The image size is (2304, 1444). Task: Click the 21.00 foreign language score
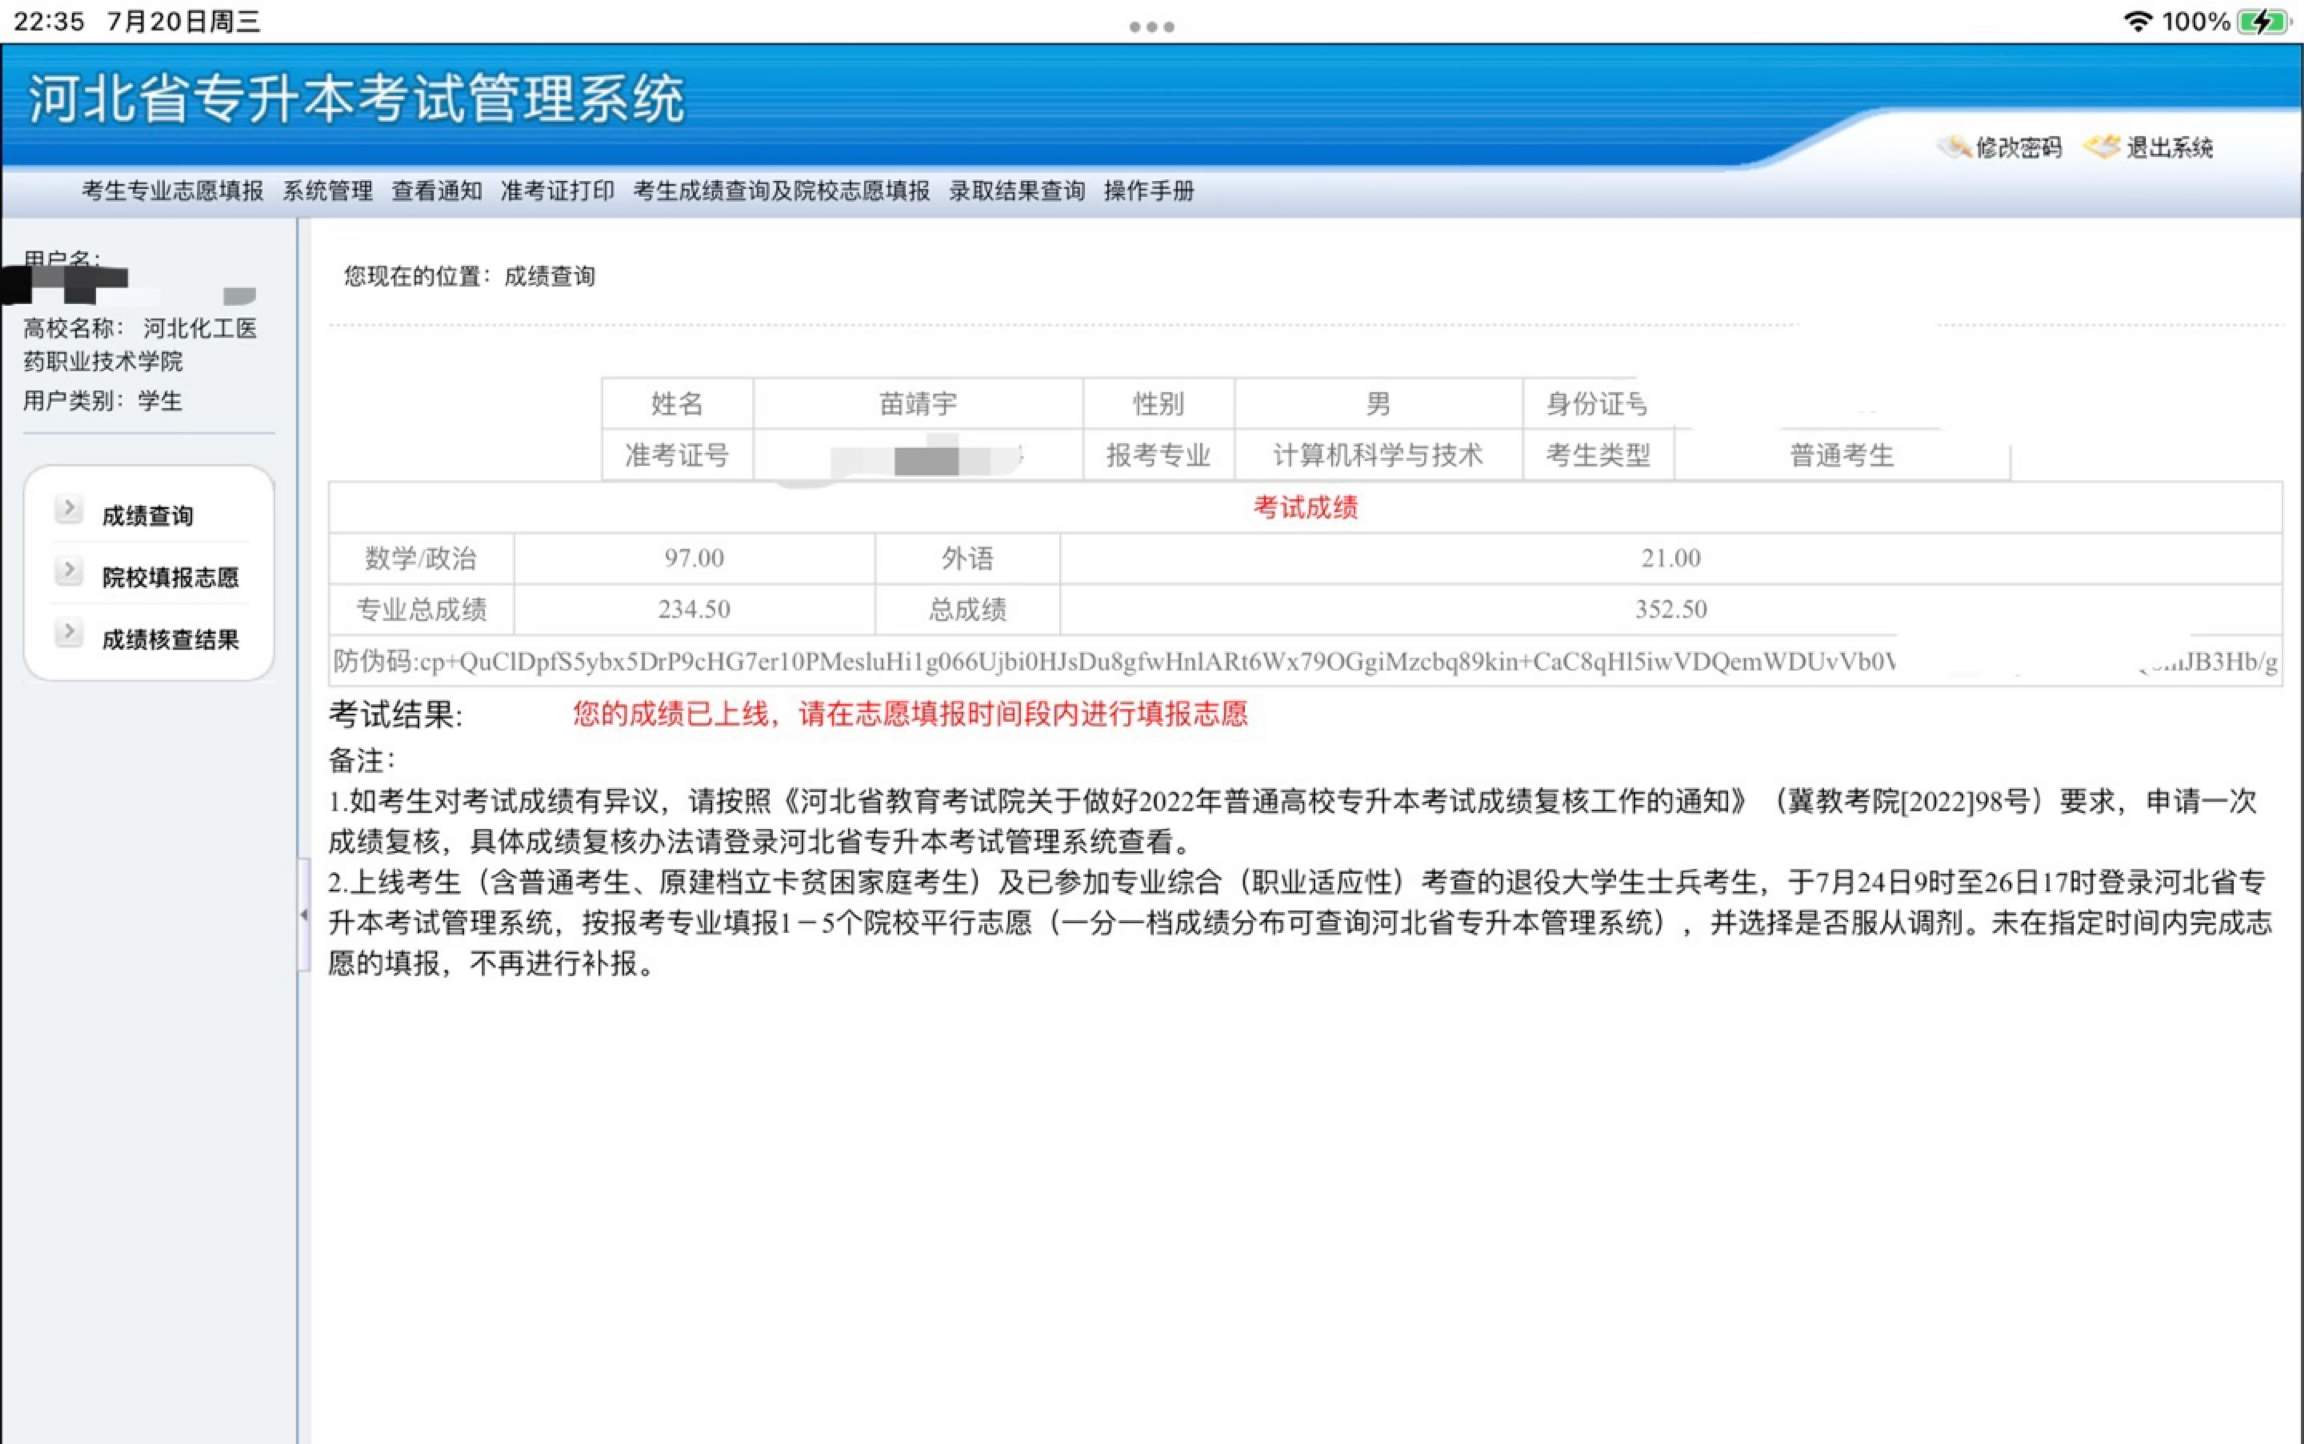pyautogui.click(x=1670, y=558)
